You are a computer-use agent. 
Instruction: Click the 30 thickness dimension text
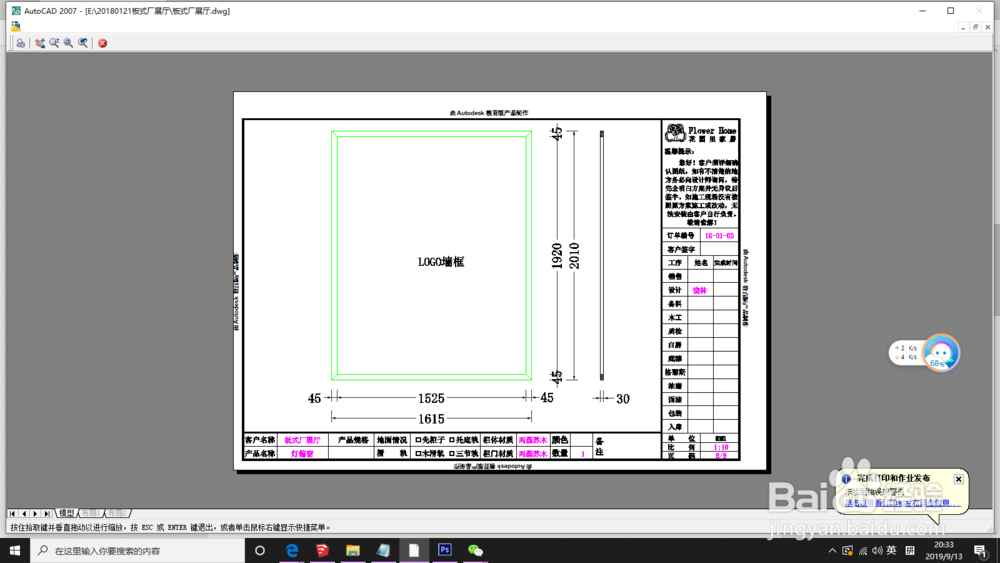pyautogui.click(x=623, y=399)
